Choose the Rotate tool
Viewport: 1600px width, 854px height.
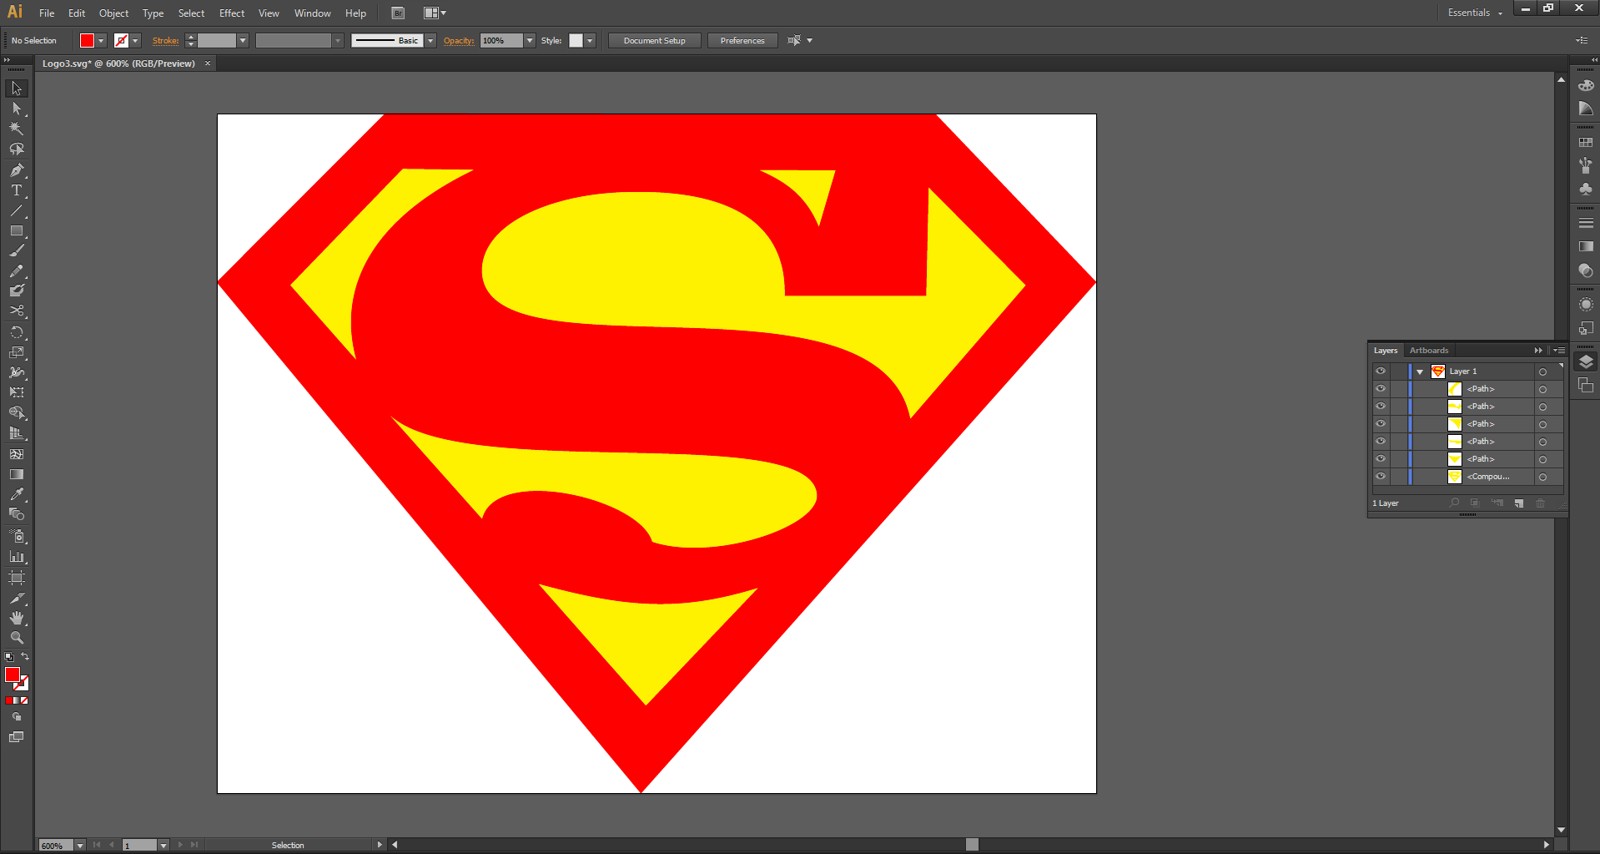tap(16, 332)
